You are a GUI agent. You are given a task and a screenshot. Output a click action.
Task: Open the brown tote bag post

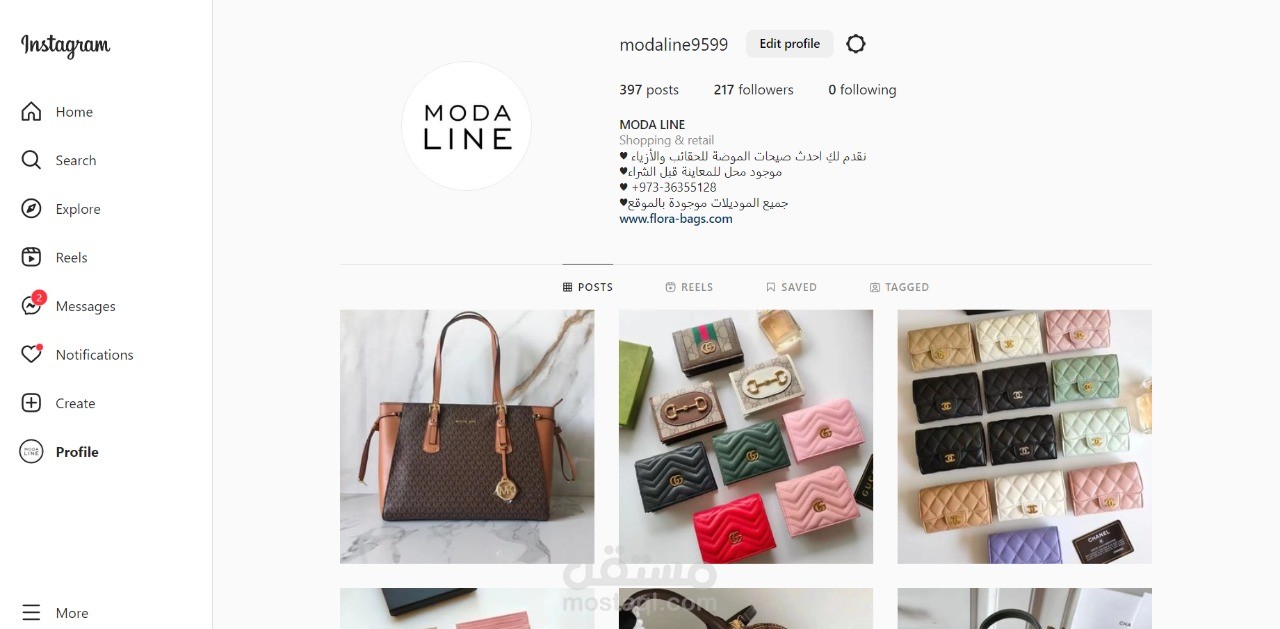[467, 437]
